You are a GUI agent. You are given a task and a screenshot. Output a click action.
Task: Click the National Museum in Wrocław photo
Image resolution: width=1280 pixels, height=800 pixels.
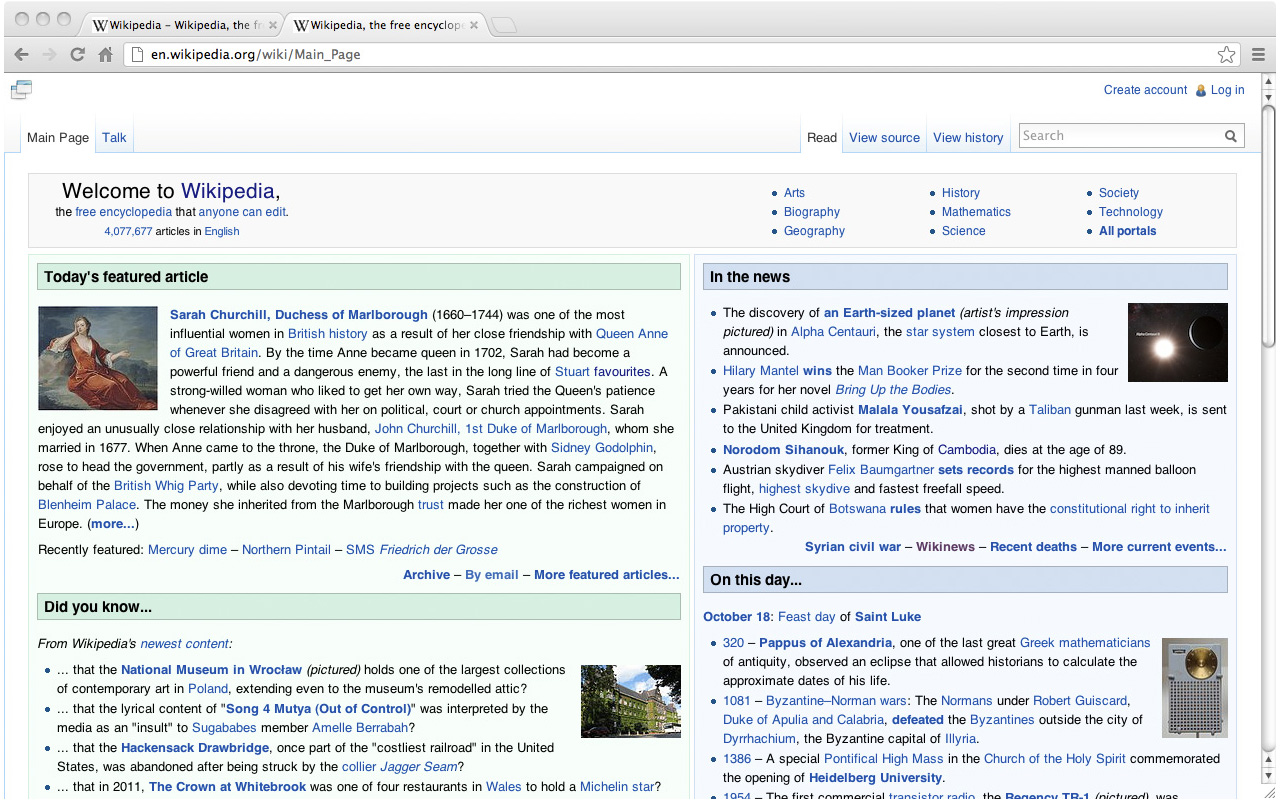point(631,701)
